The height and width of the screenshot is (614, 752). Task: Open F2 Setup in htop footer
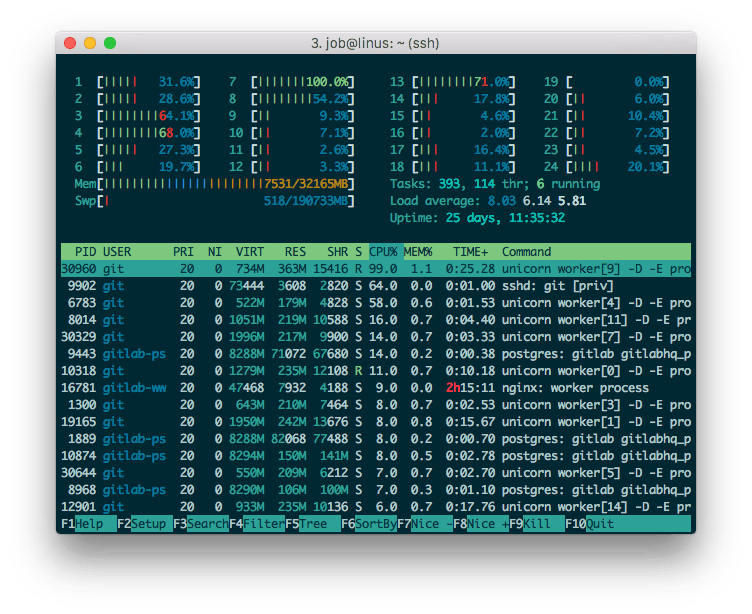point(145,524)
